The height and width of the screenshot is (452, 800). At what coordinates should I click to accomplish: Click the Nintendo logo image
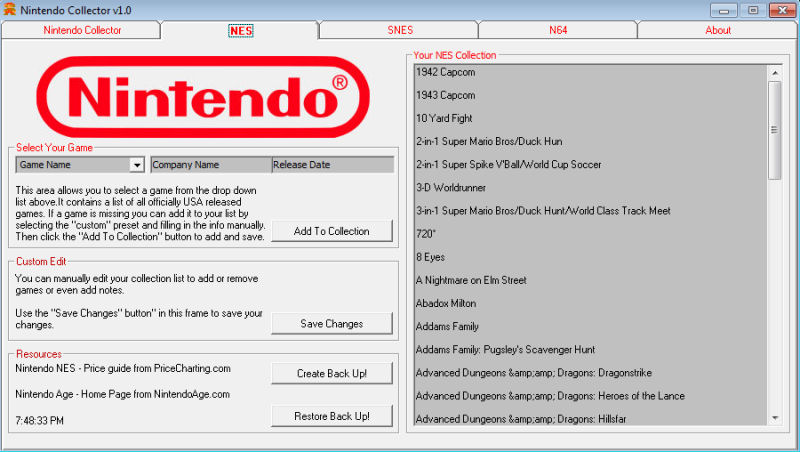[x=203, y=97]
